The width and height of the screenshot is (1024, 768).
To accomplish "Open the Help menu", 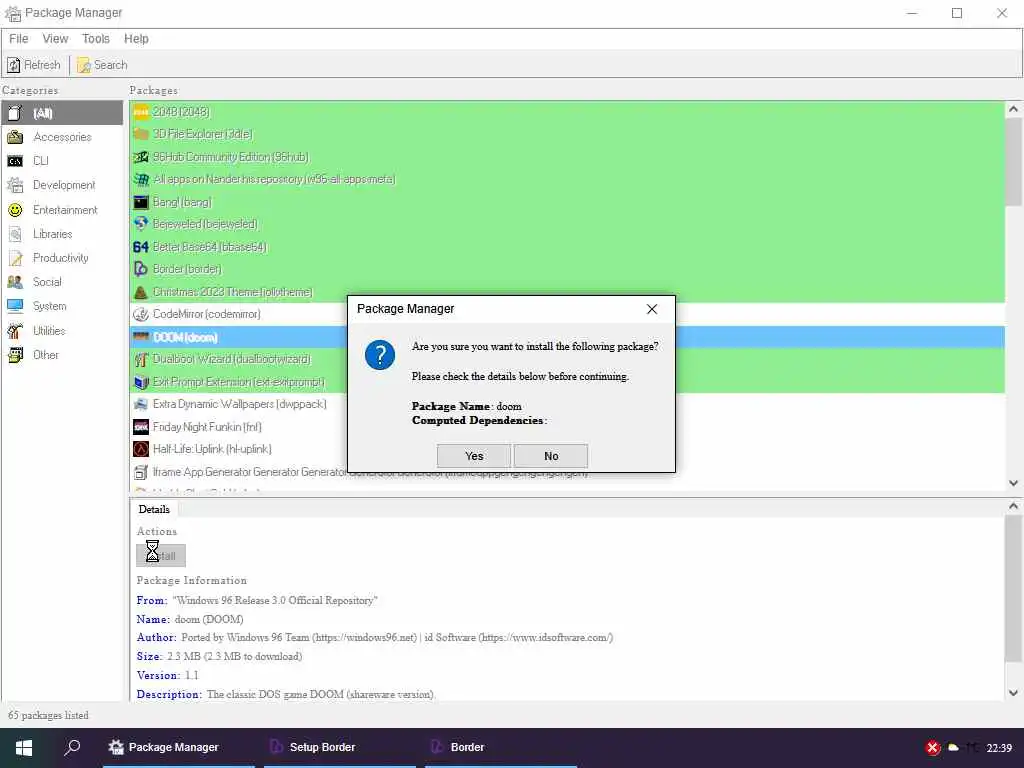I will coord(136,39).
